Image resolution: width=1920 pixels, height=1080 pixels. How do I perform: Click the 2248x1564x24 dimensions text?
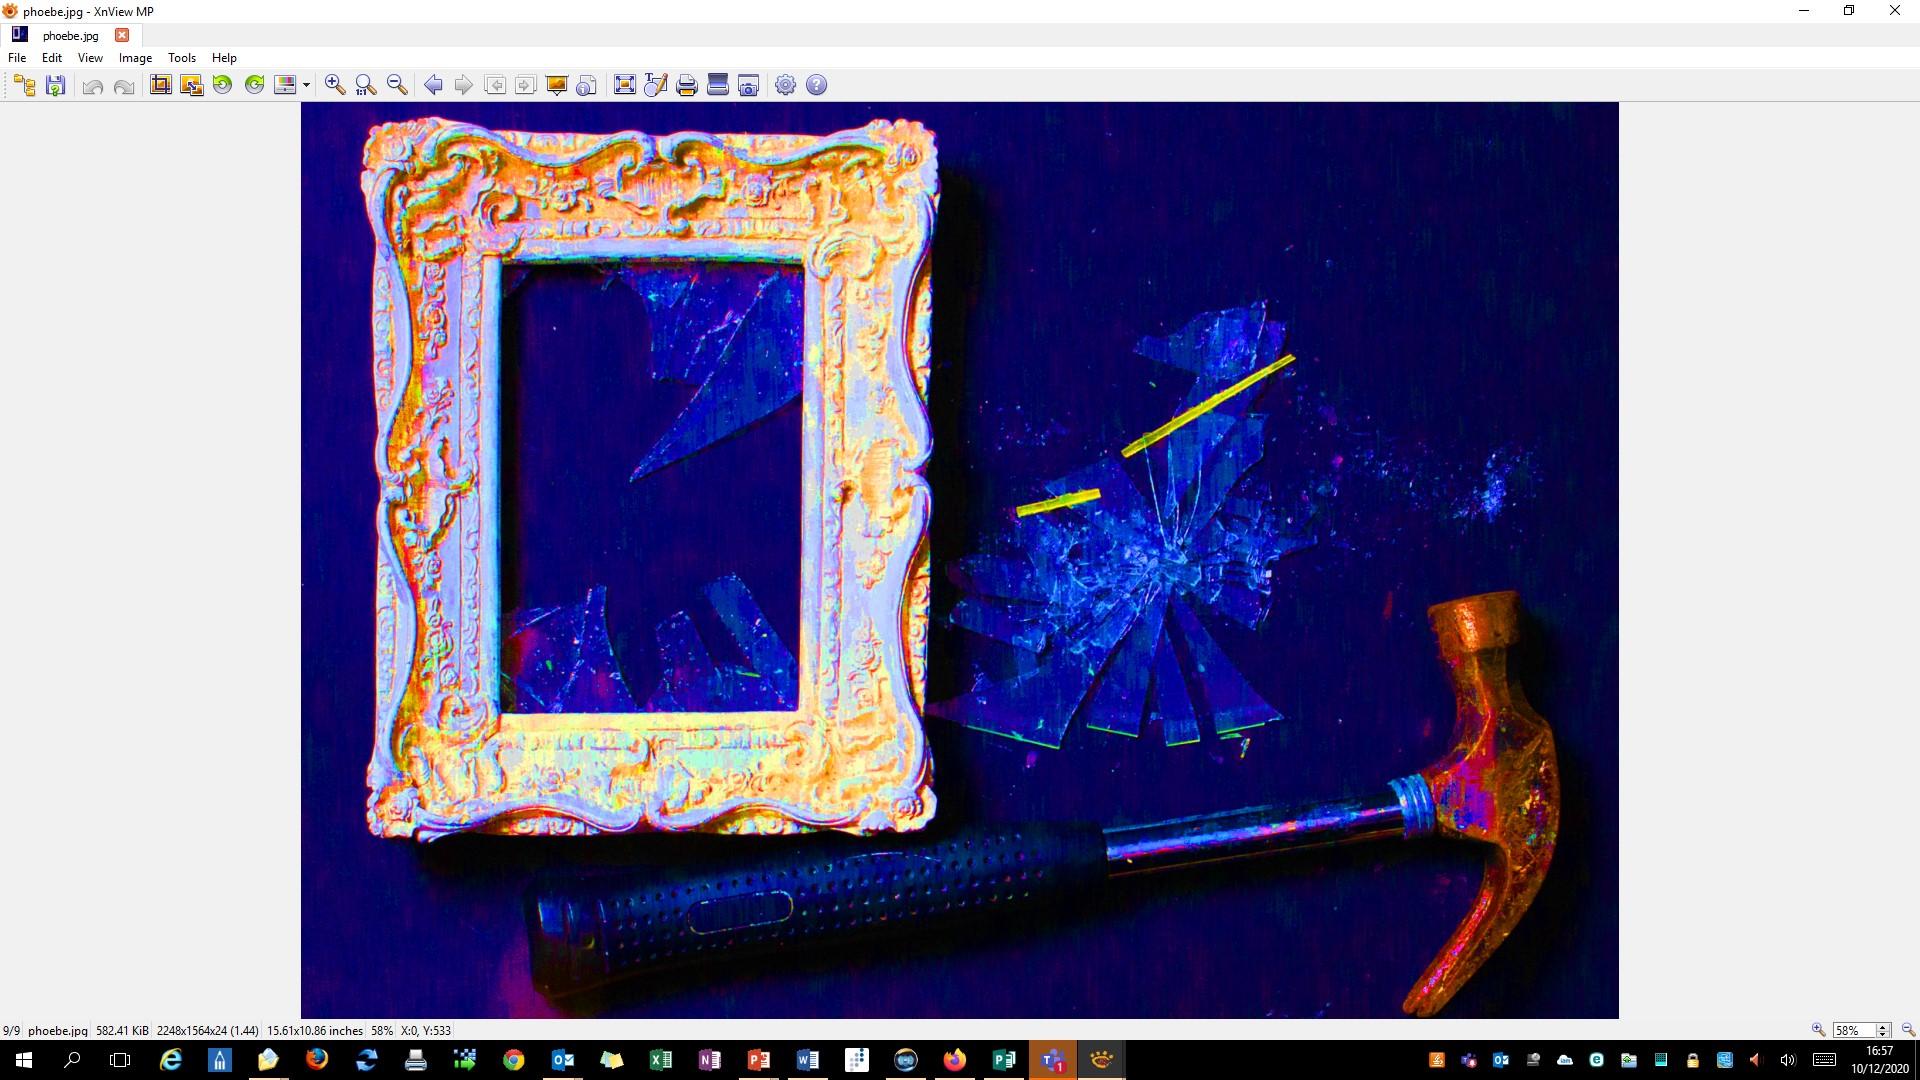tap(208, 1030)
